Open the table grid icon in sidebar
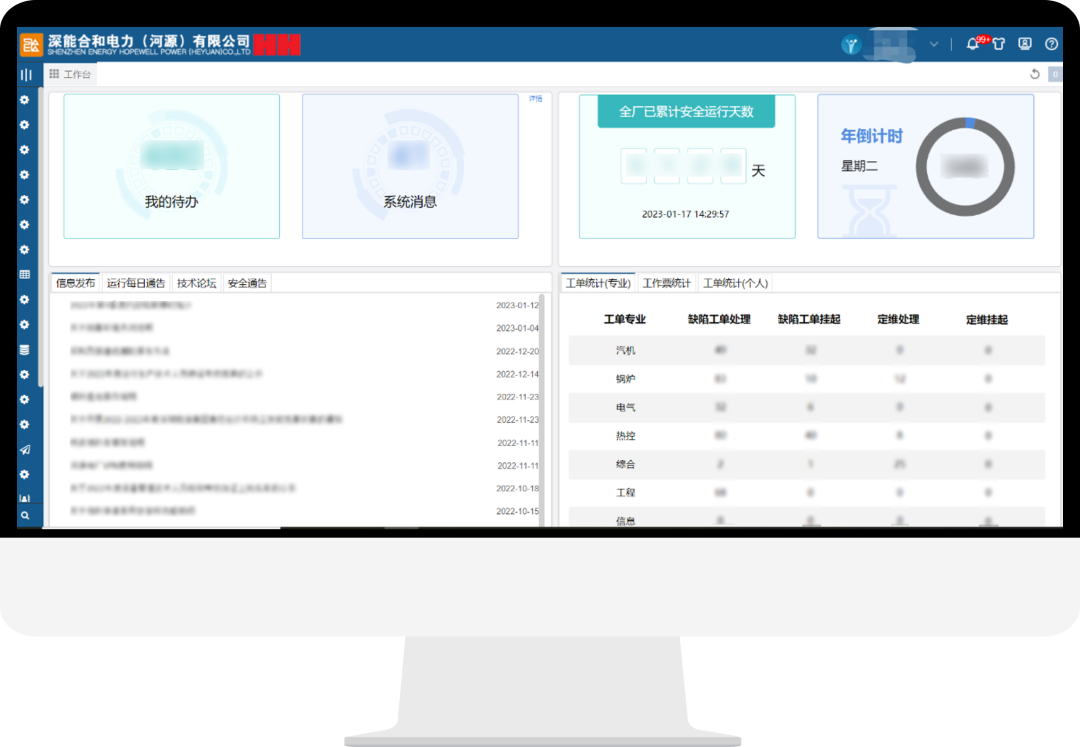Viewport: 1080px width, 747px height. click(25, 274)
